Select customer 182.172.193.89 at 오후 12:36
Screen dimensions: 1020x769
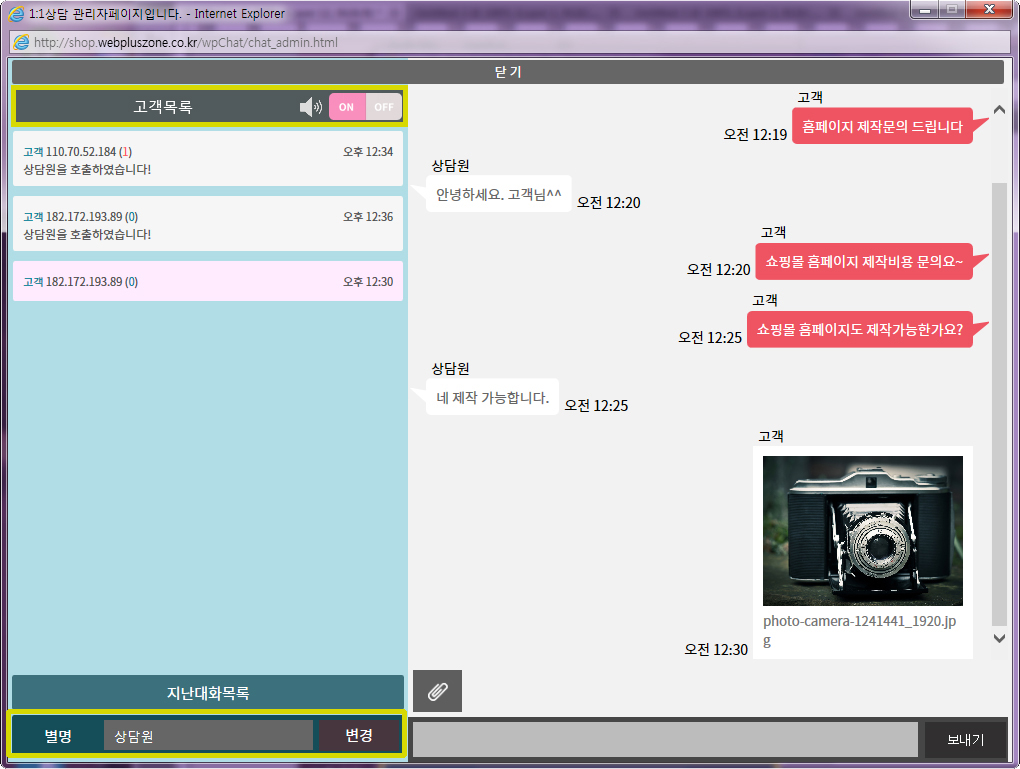pyautogui.click(x=208, y=224)
